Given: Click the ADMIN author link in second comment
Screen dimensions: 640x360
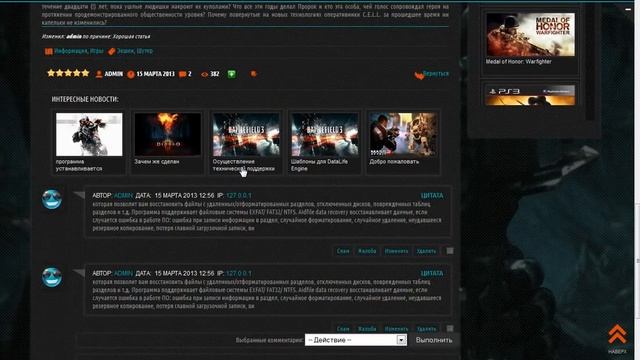Looking at the screenshot, I should [x=123, y=273].
